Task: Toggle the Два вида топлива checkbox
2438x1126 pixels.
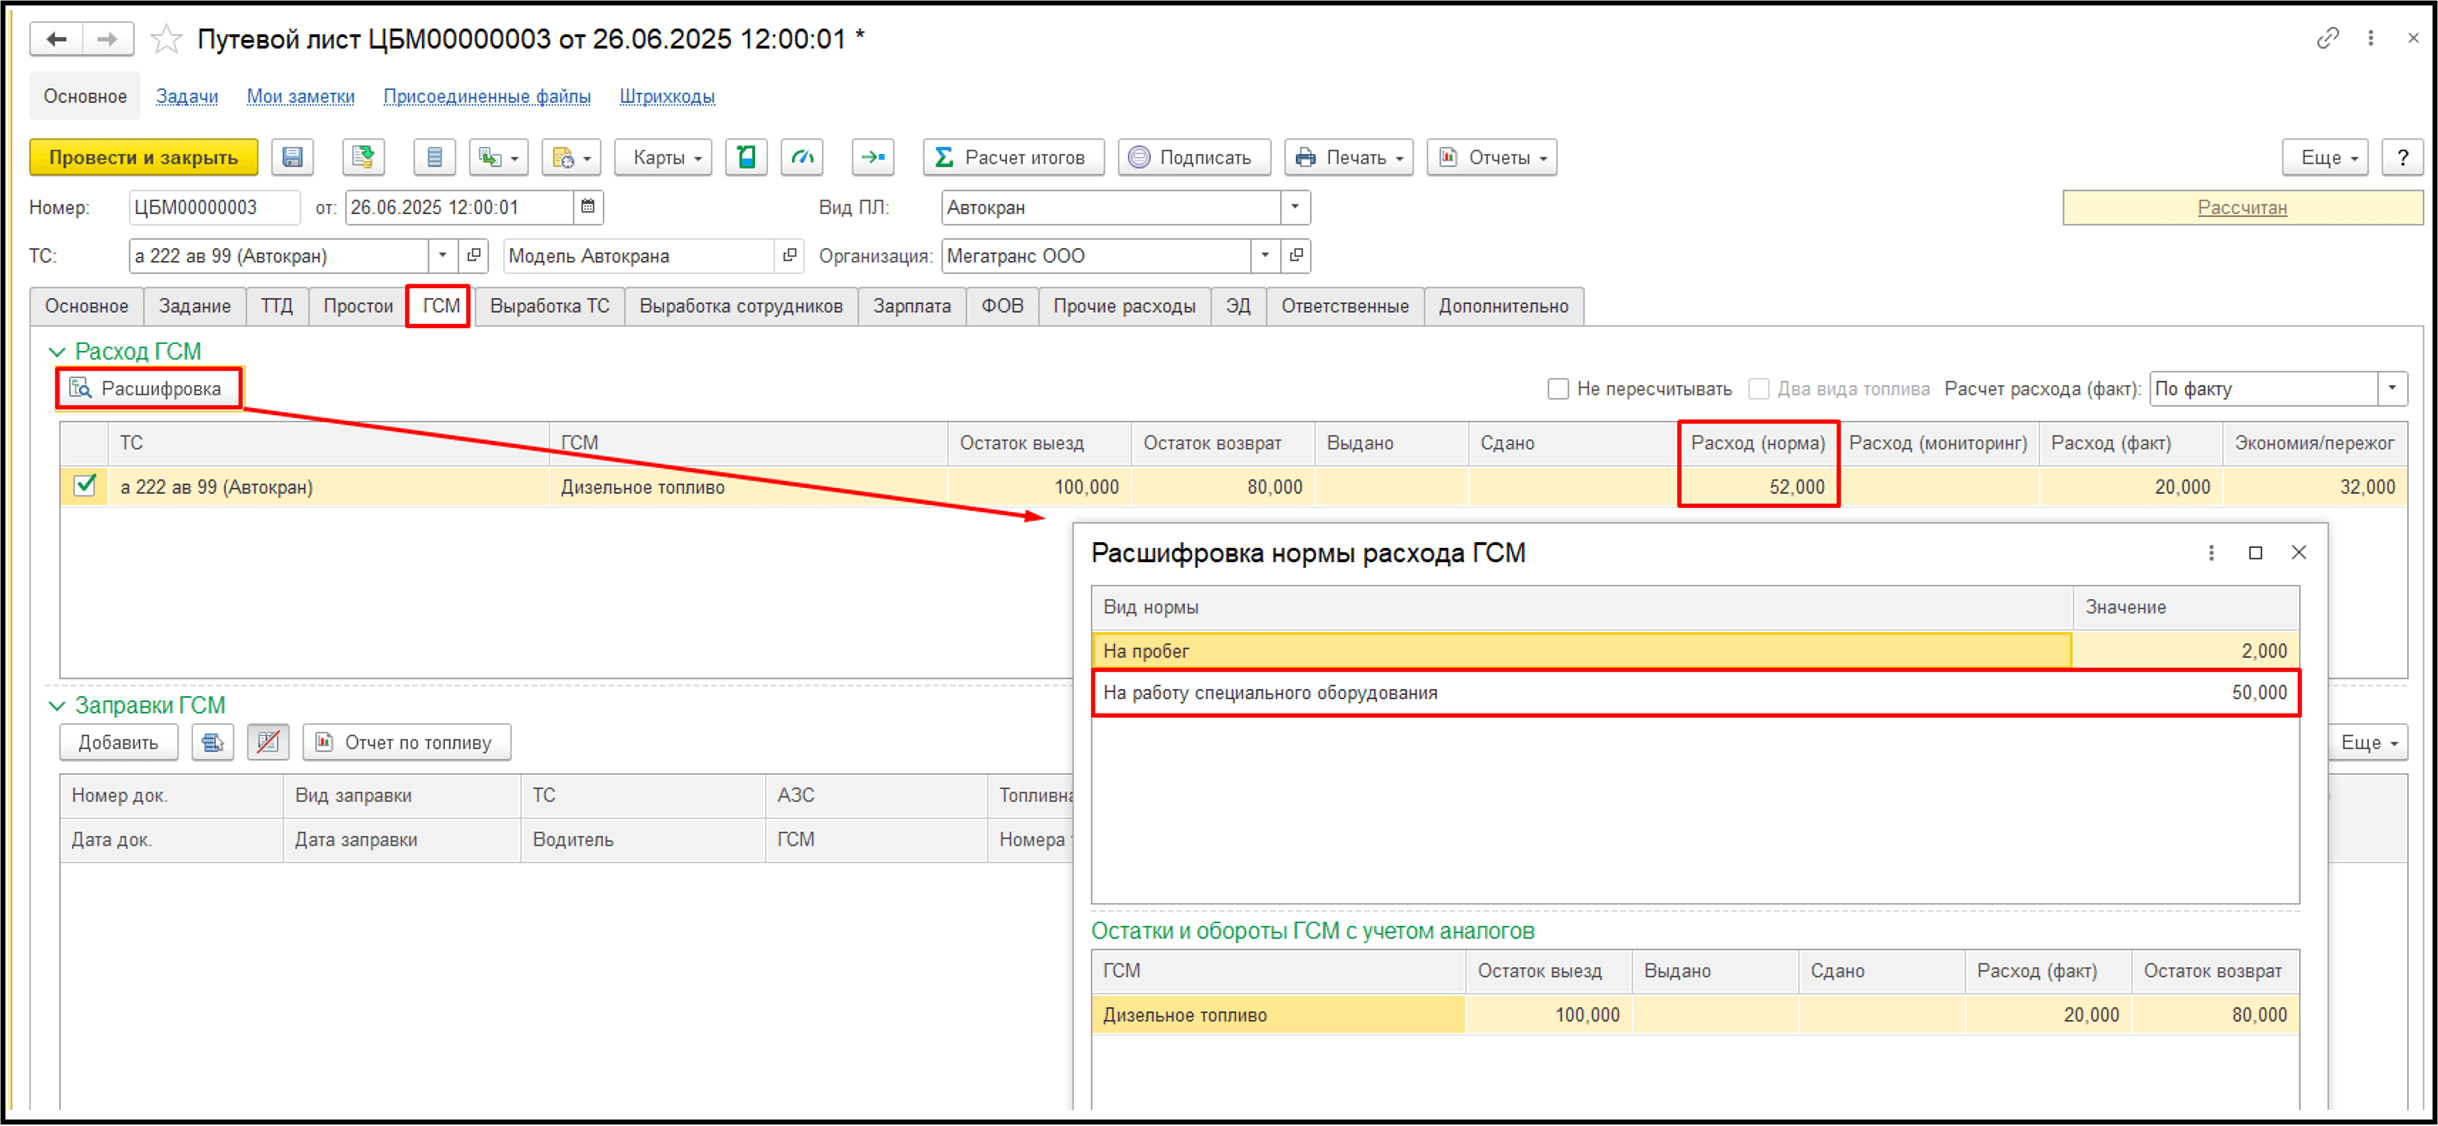Action: point(1758,389)
